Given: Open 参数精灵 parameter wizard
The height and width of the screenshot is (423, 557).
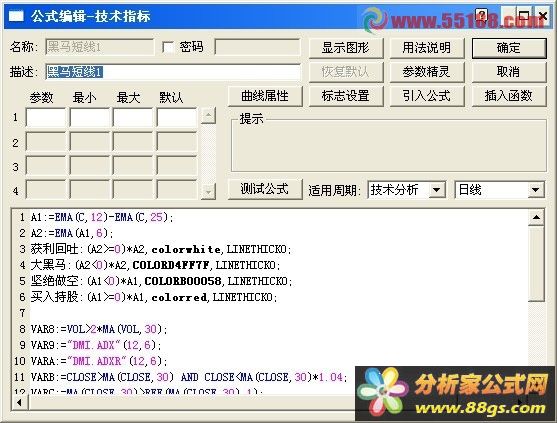Looking at the screenshot, I should 427,72.
